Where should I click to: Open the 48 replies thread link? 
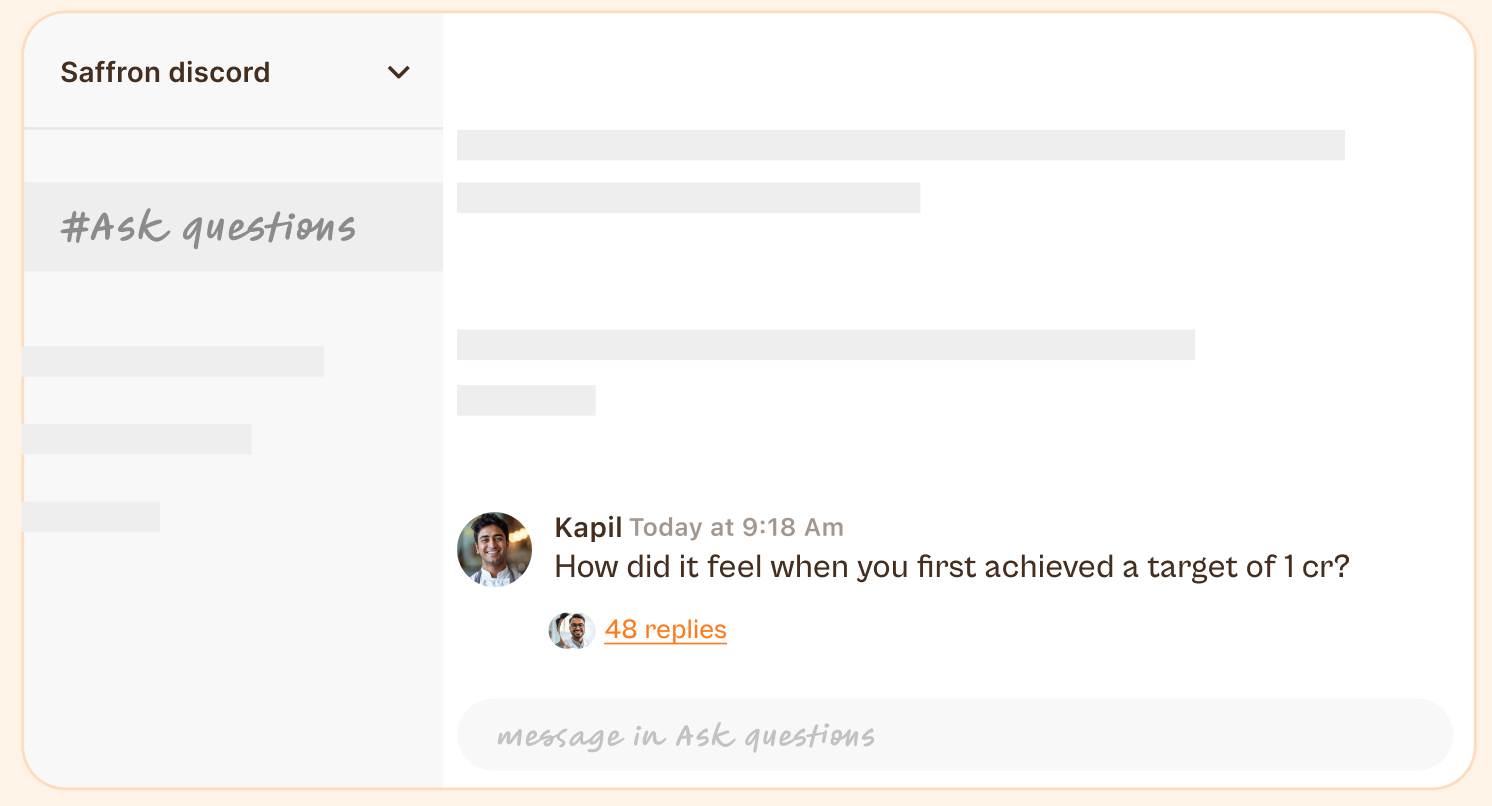665,629
